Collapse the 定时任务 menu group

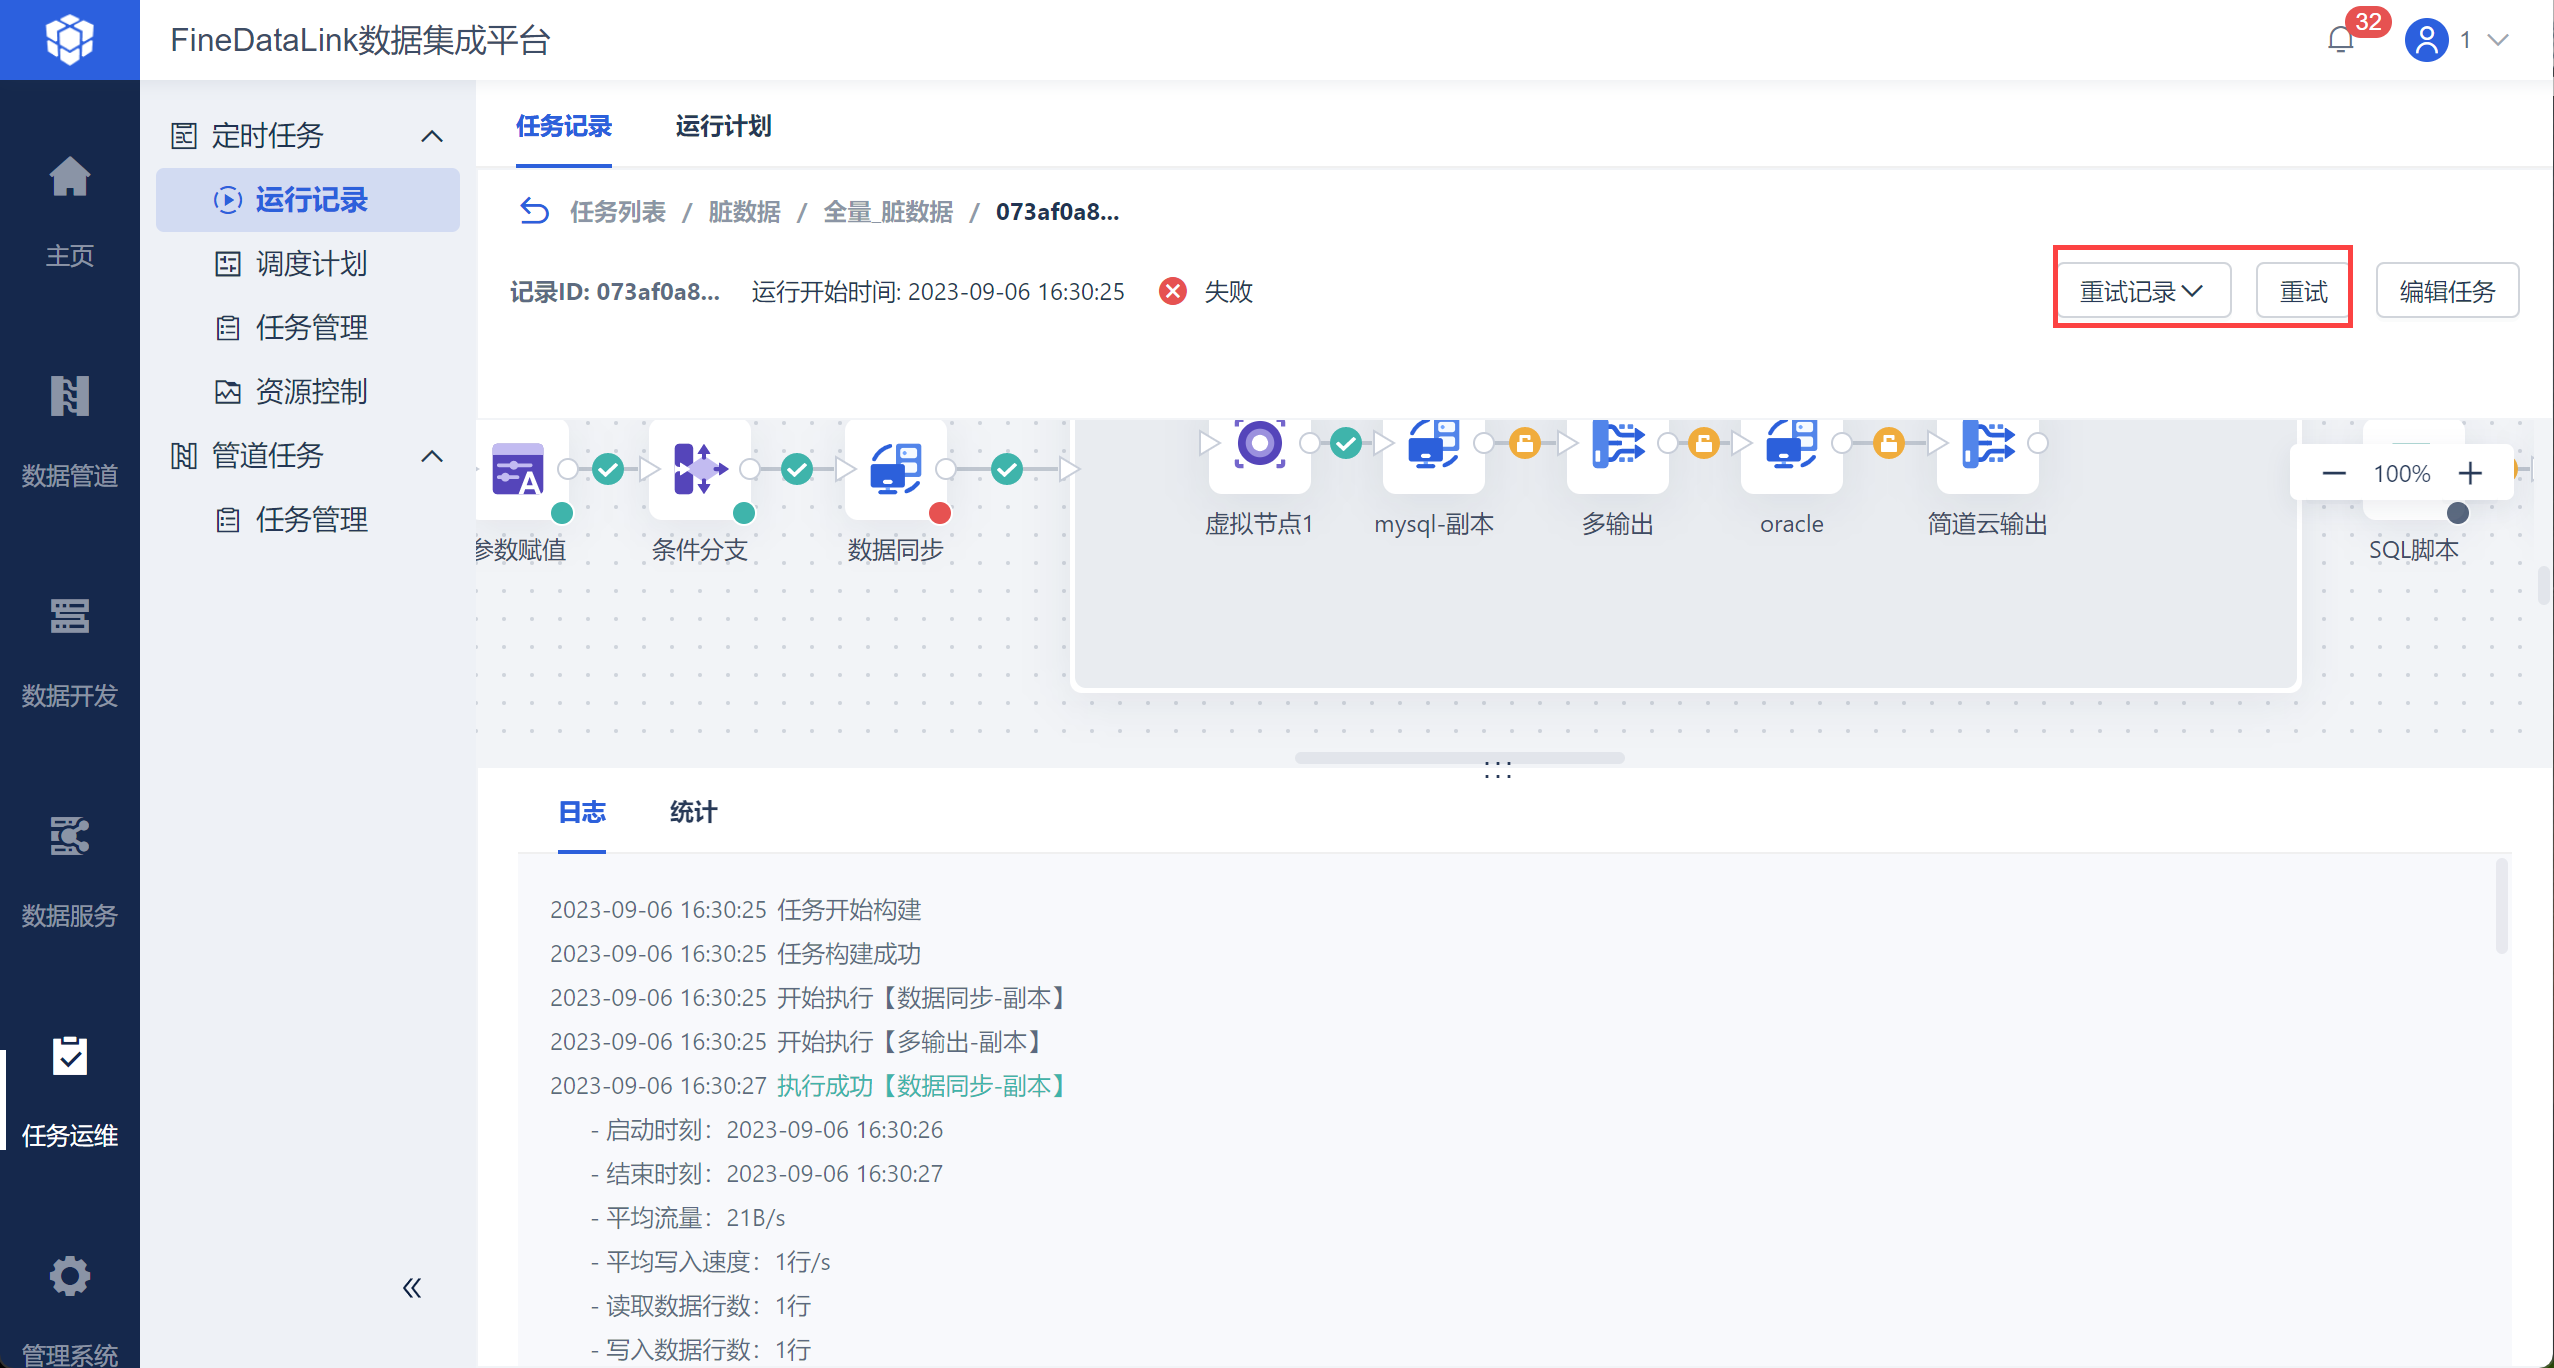pyautogui.click(x=432, y=136)
